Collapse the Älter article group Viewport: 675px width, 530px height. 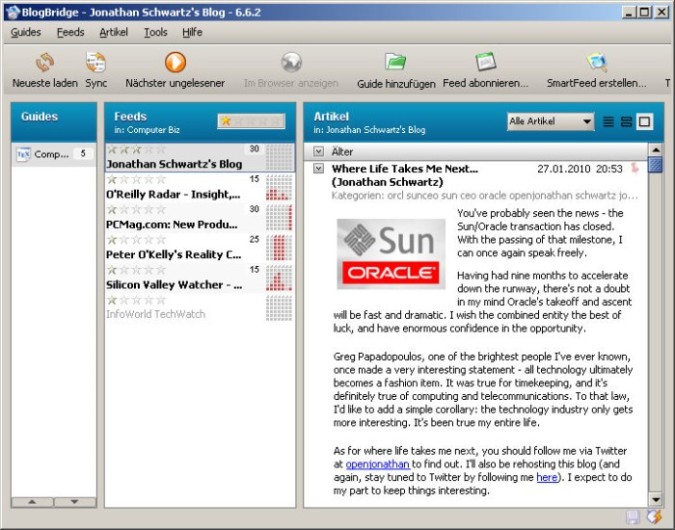tap(319, 152)
